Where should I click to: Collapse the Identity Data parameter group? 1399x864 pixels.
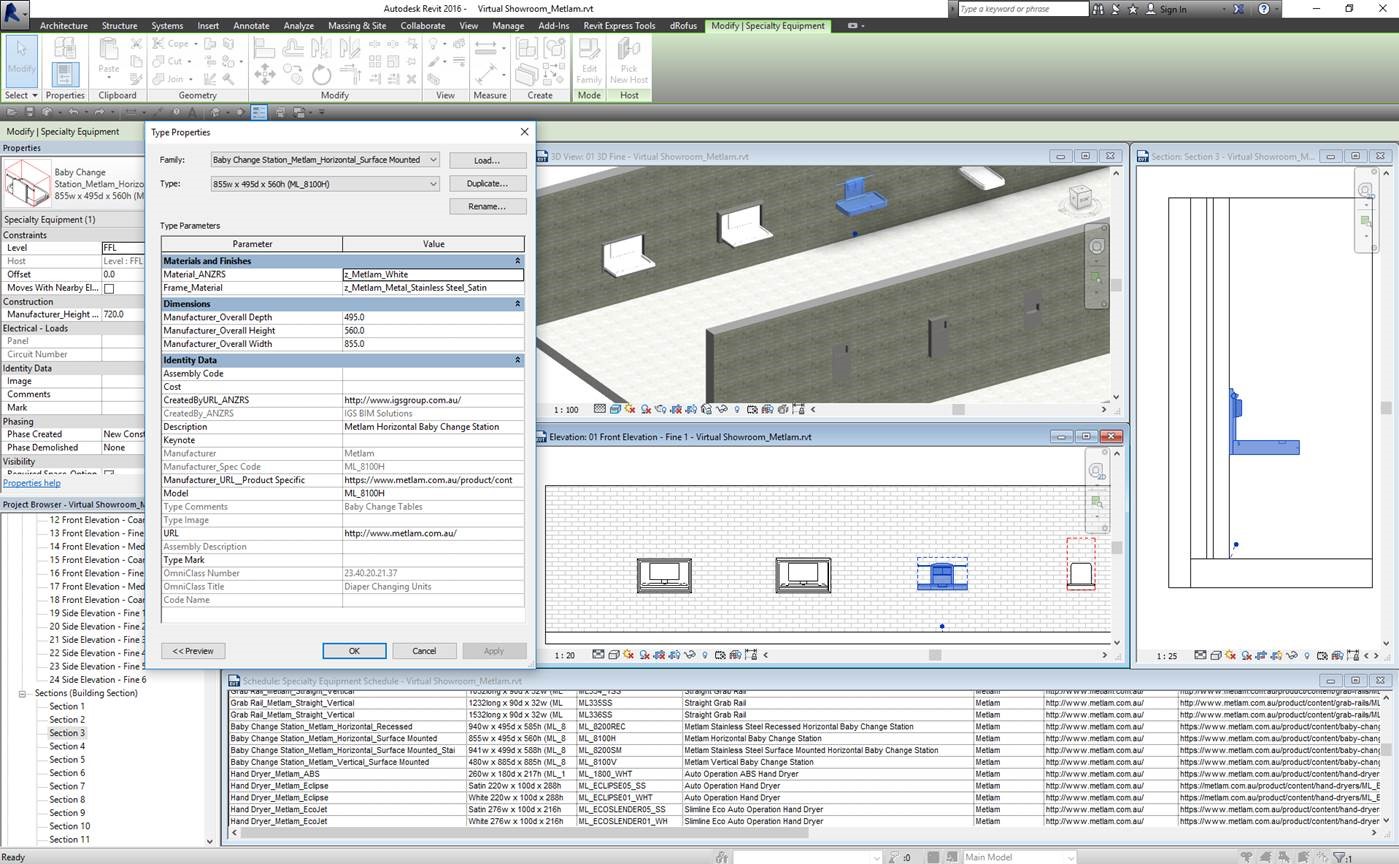point(517,360)
